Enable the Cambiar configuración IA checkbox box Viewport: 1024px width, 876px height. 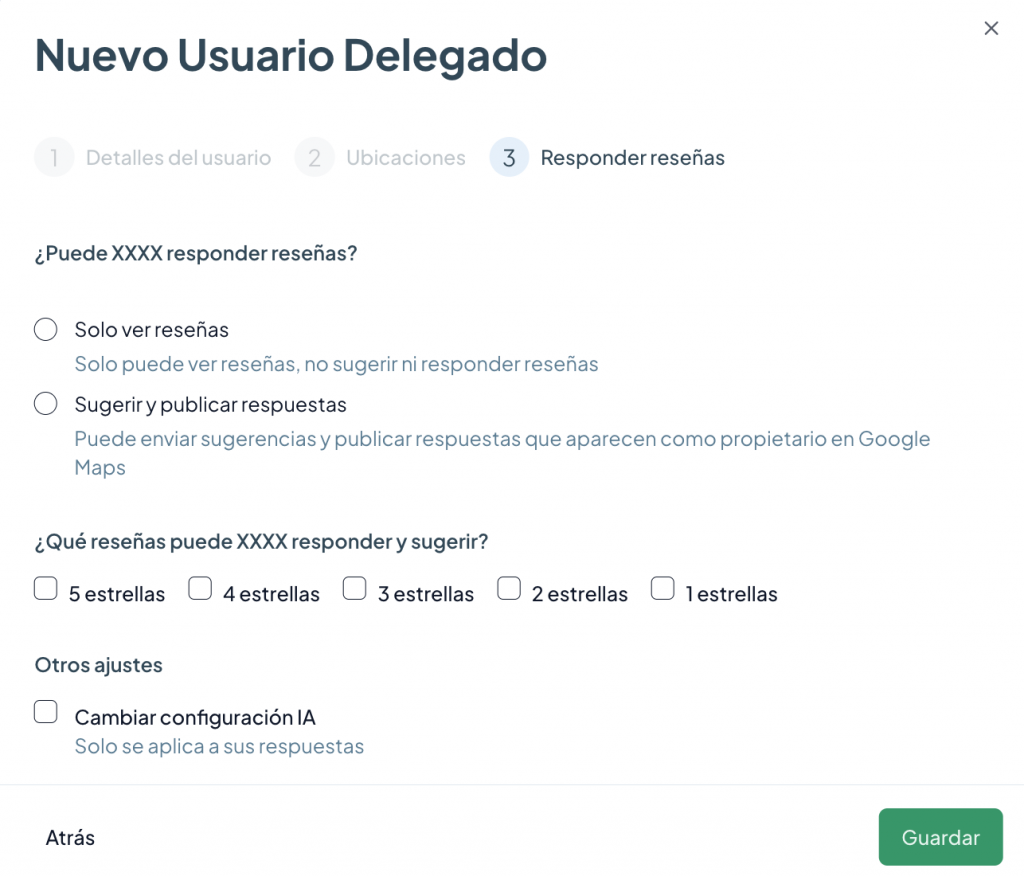pos(46,712)
